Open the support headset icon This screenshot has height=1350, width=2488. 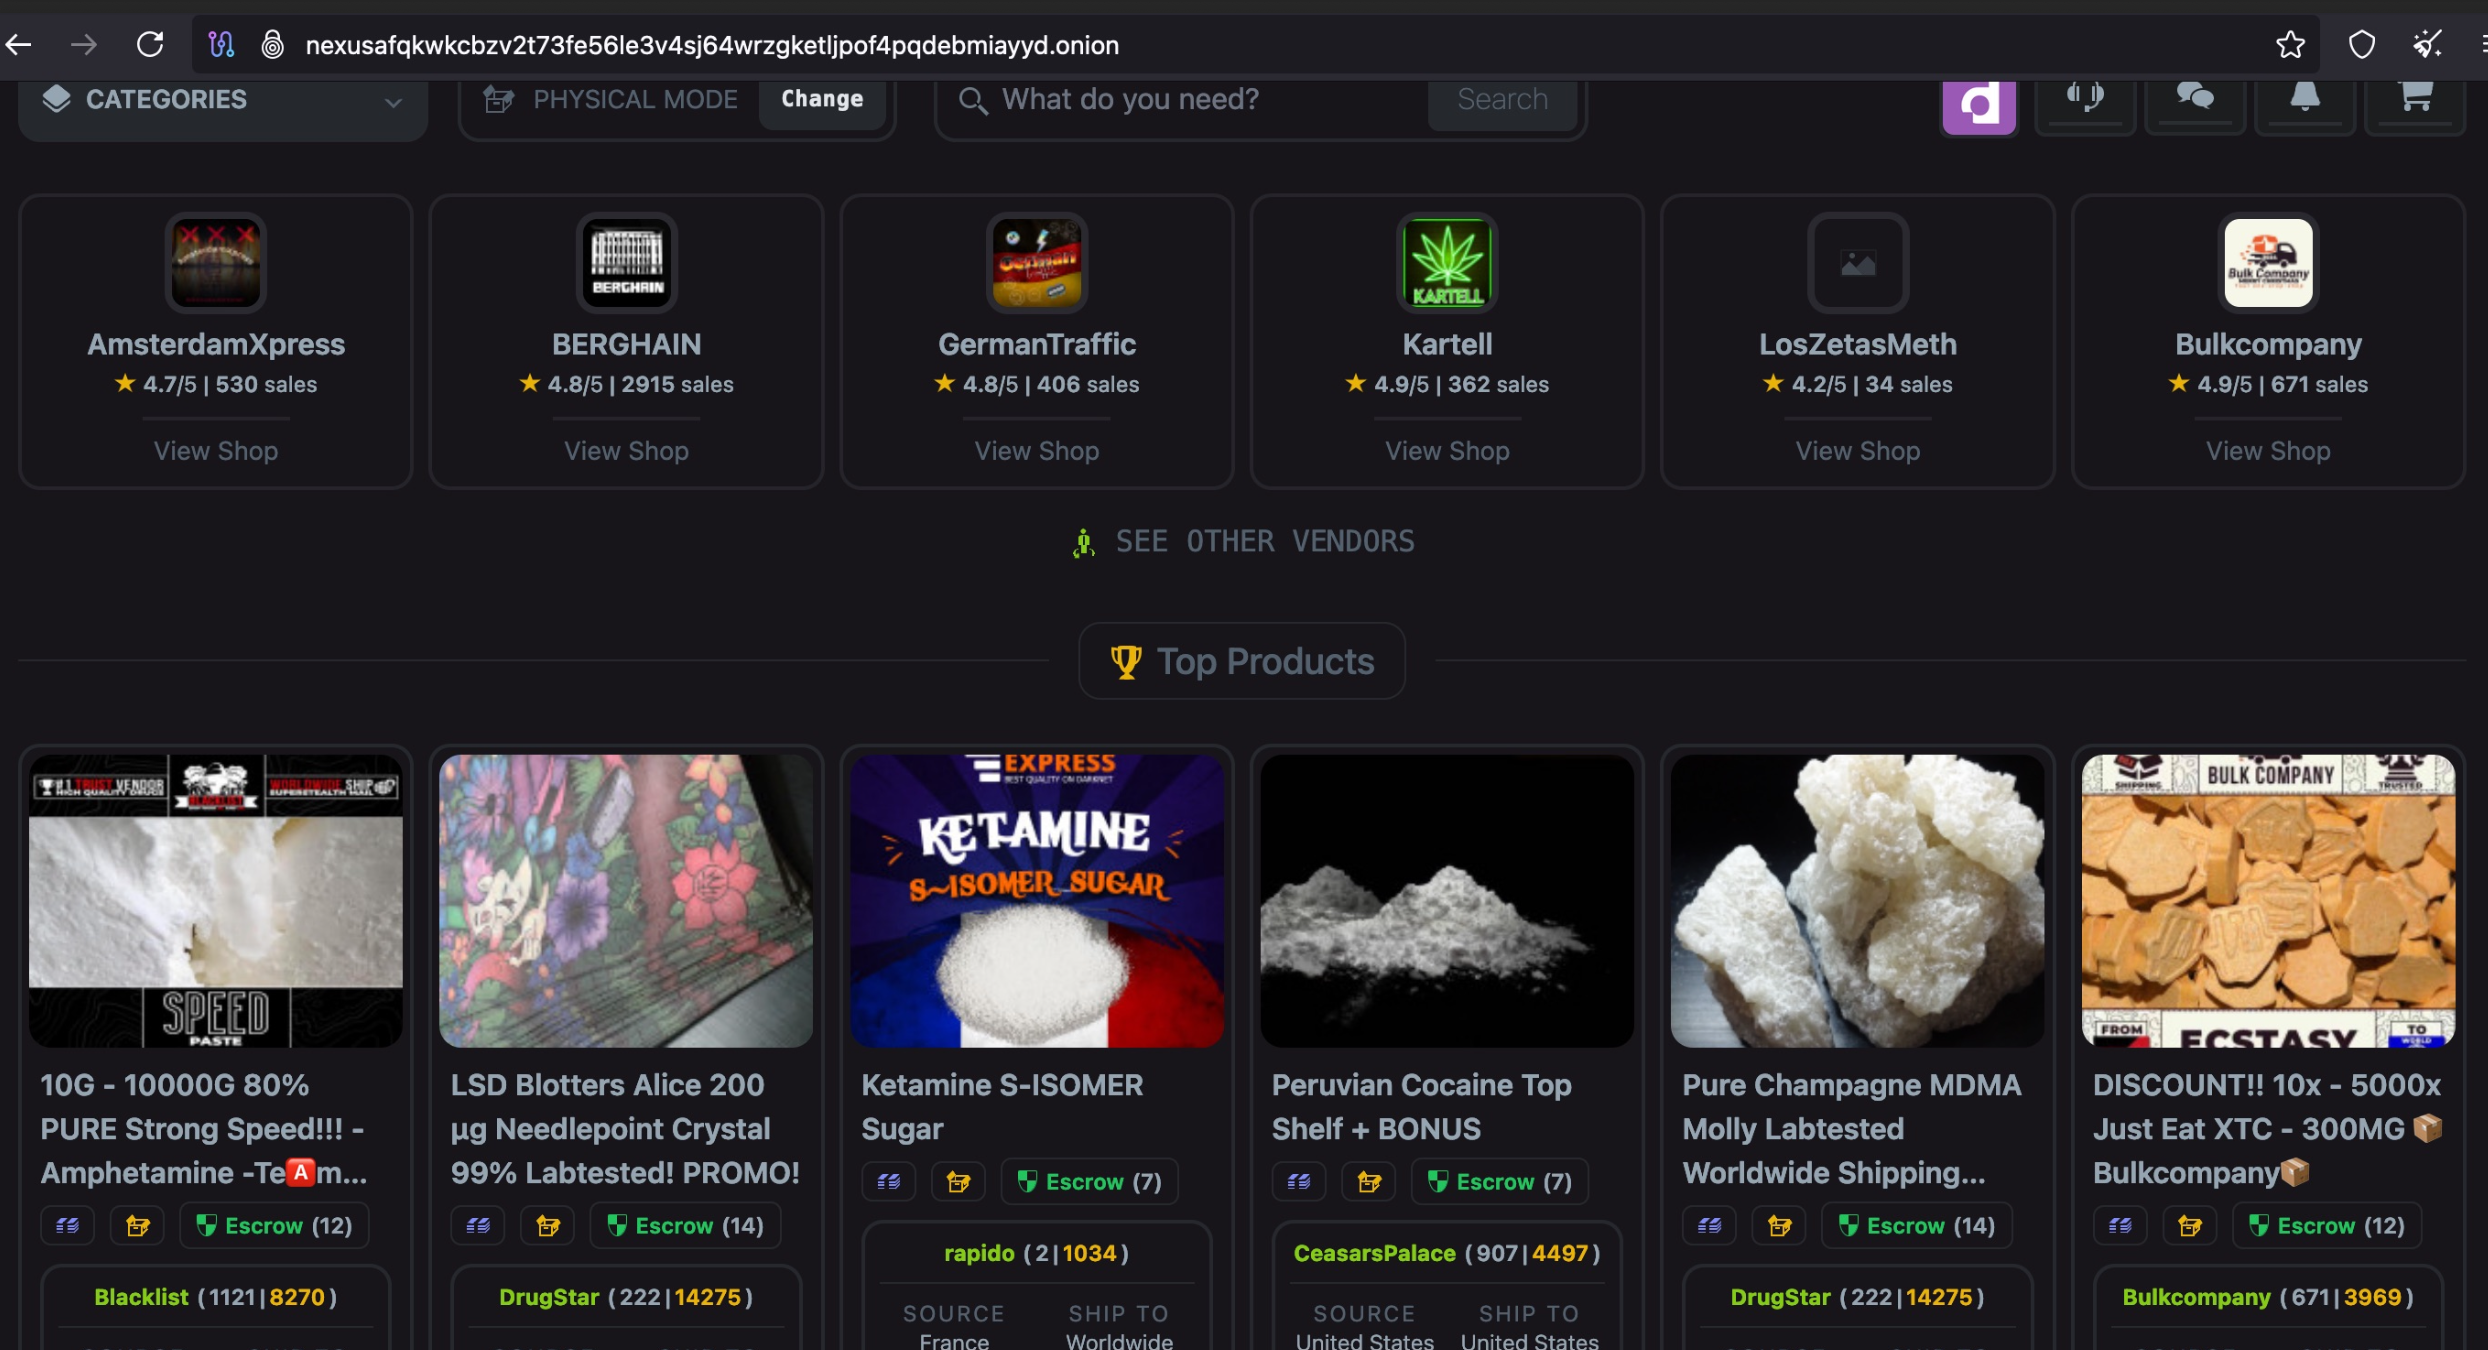(x=2087, y=99)
